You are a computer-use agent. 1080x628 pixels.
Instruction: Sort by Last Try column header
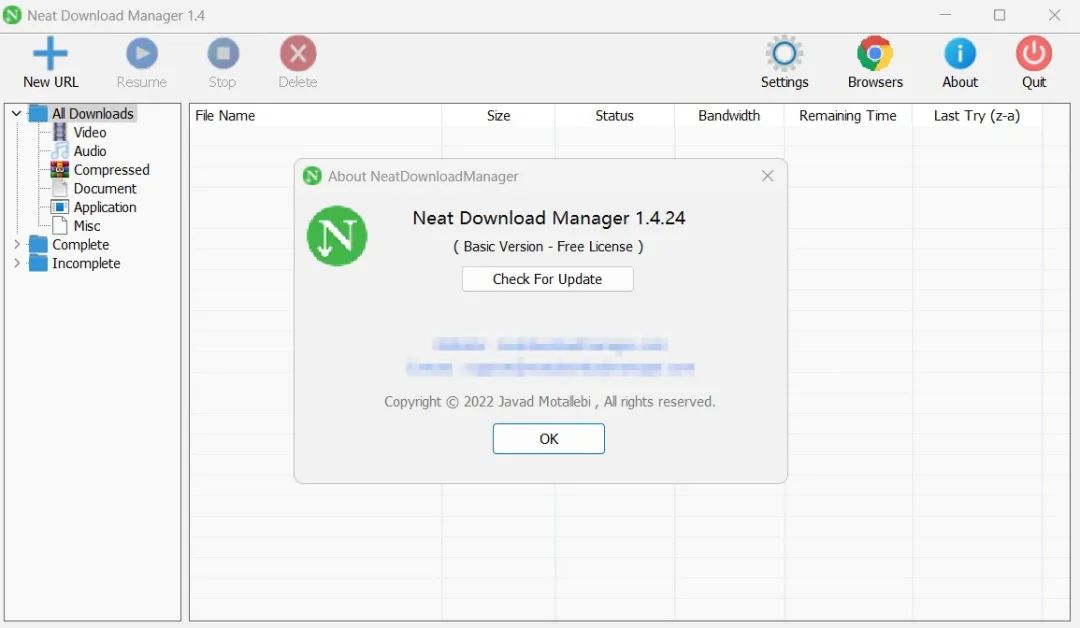[977, 116]
